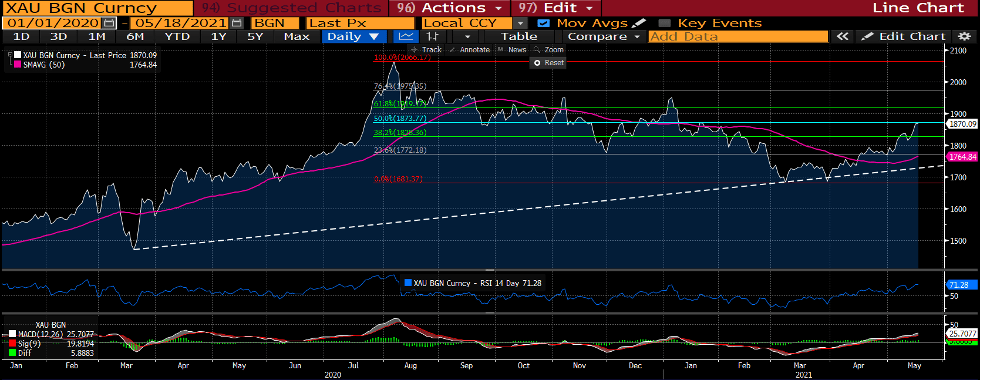Click the 100.0%(2066.17) Fibonacci label
The image size is (981, 381).
coord(401,58)
